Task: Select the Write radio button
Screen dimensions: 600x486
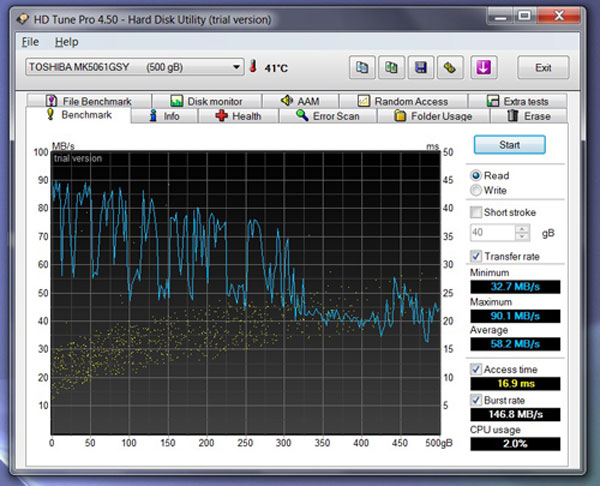Action: (476, 190)
